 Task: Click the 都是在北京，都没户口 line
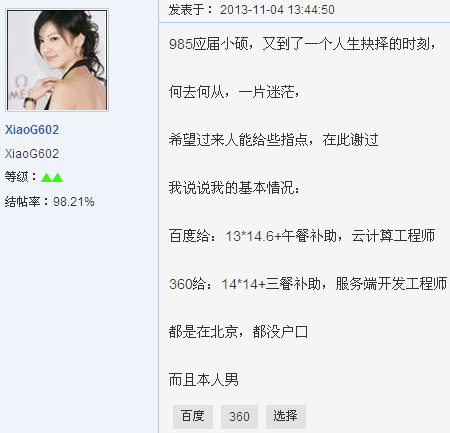(x=238, y=332)
